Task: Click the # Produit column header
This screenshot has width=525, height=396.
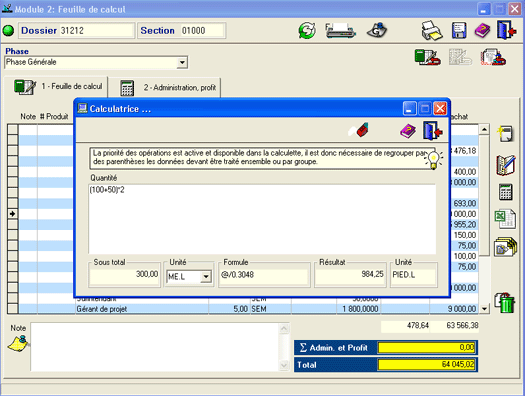Action: [x=54, y=116]
